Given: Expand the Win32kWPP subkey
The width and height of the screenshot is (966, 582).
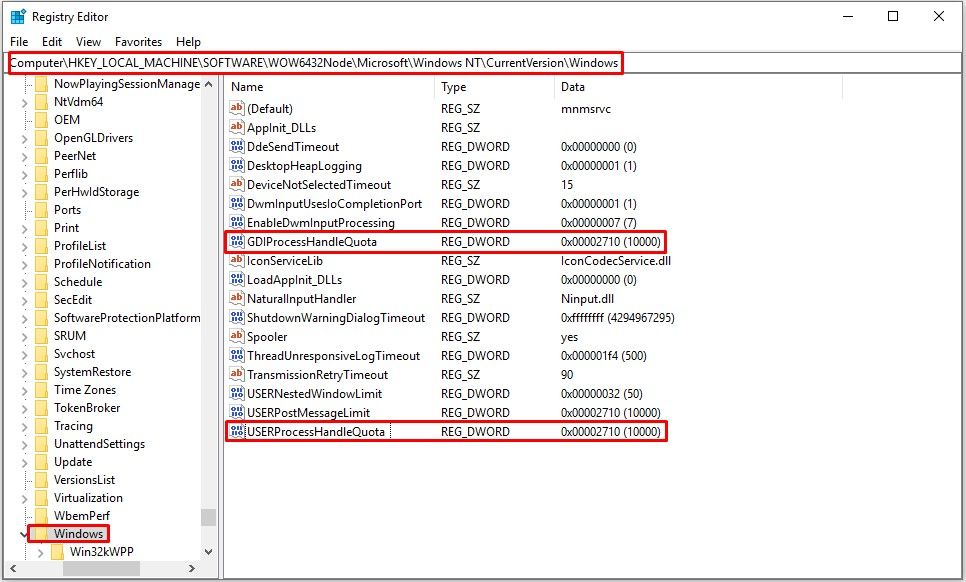Looking at the screenshot, I should (x=41, y=552).
